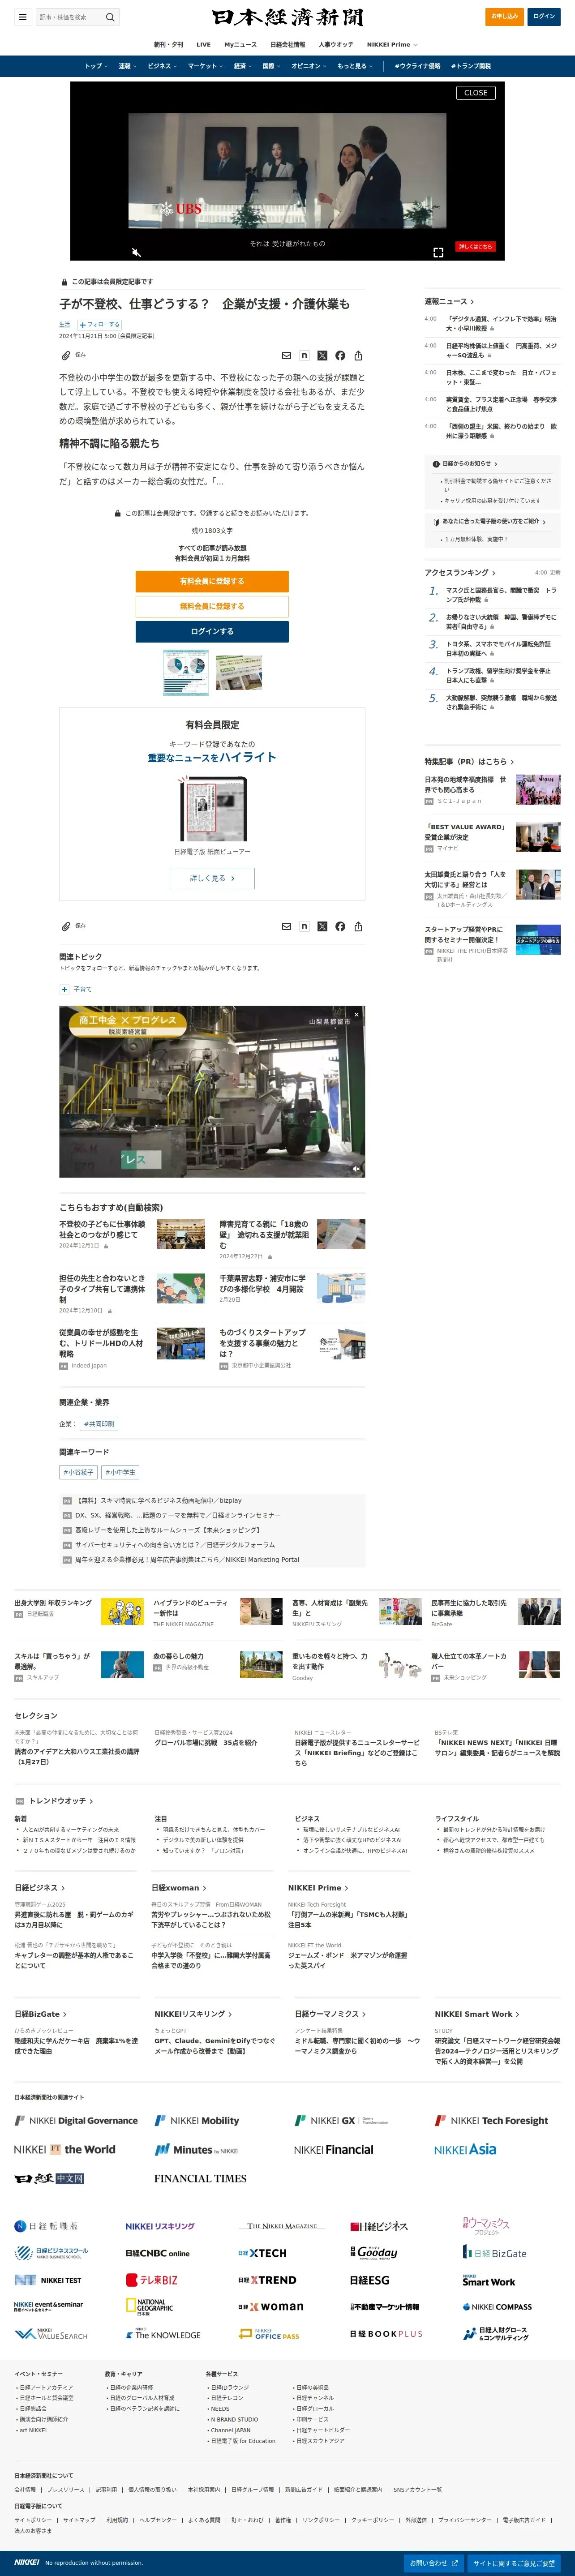Toggle fullscreen on the UBS video ad

438,252
